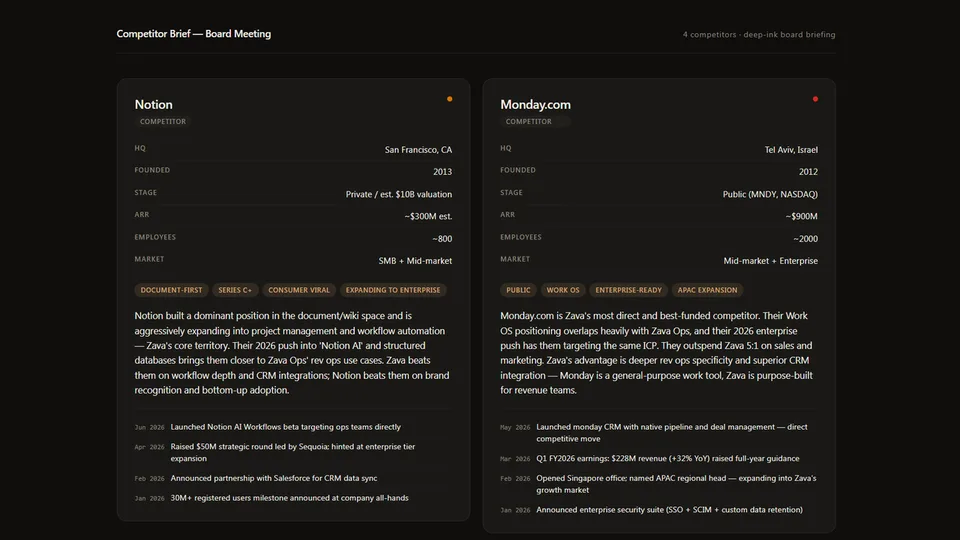960x540 pixels.
Task: Click 'Jun 2026' date in Notion timeline
Action: click(149, 427)
